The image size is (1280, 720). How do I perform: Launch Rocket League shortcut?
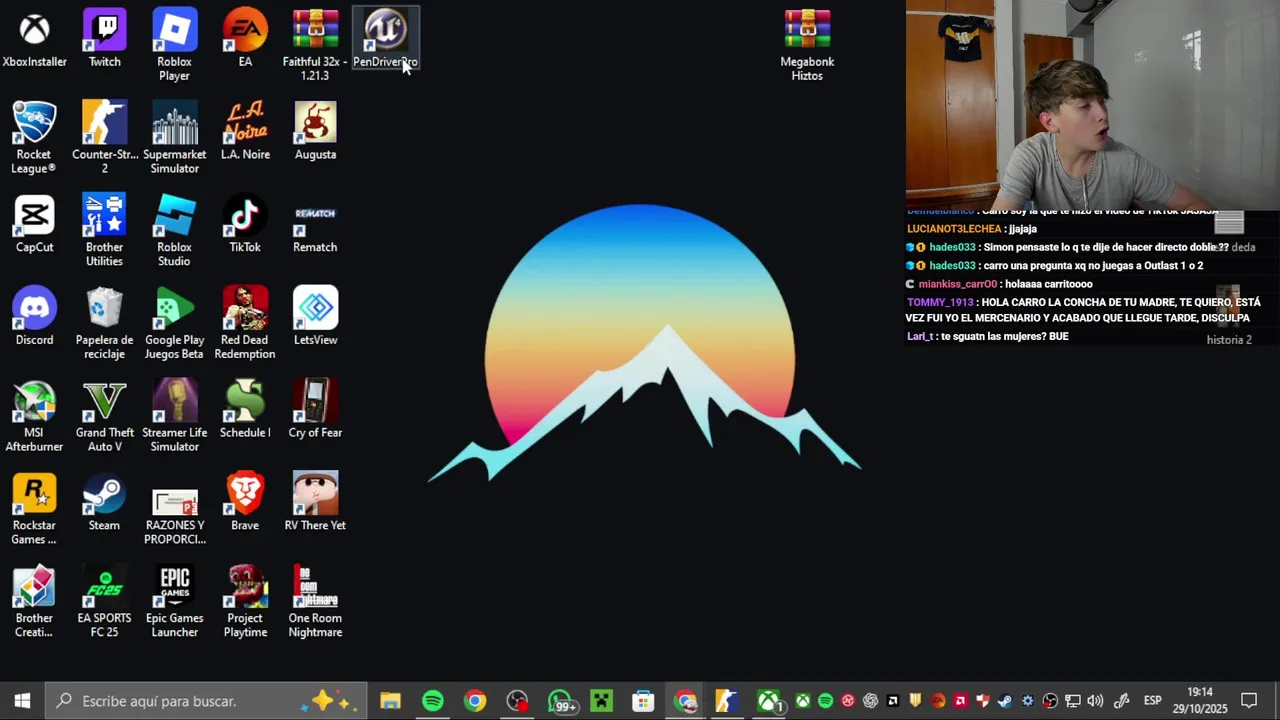pos(34,138)
